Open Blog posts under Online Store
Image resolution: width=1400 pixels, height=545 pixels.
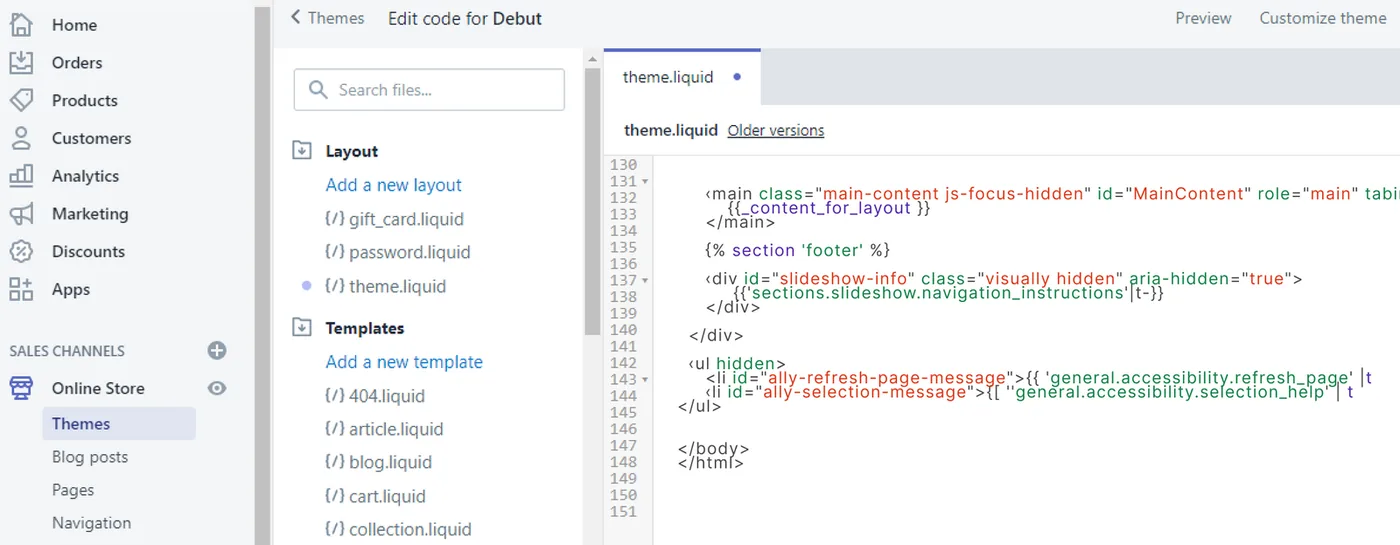coord(90,457)
